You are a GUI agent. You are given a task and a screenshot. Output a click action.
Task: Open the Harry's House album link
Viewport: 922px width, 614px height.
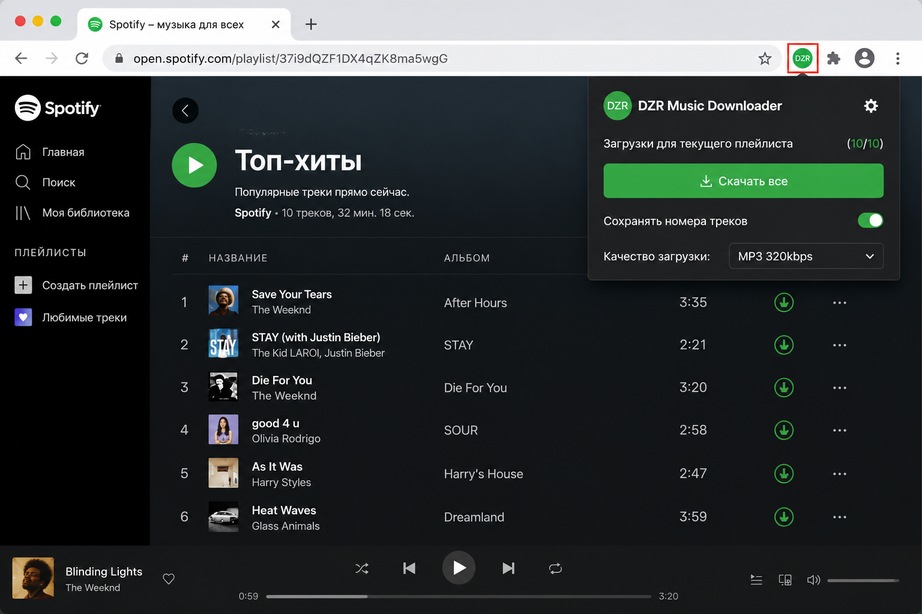[483, 474]
